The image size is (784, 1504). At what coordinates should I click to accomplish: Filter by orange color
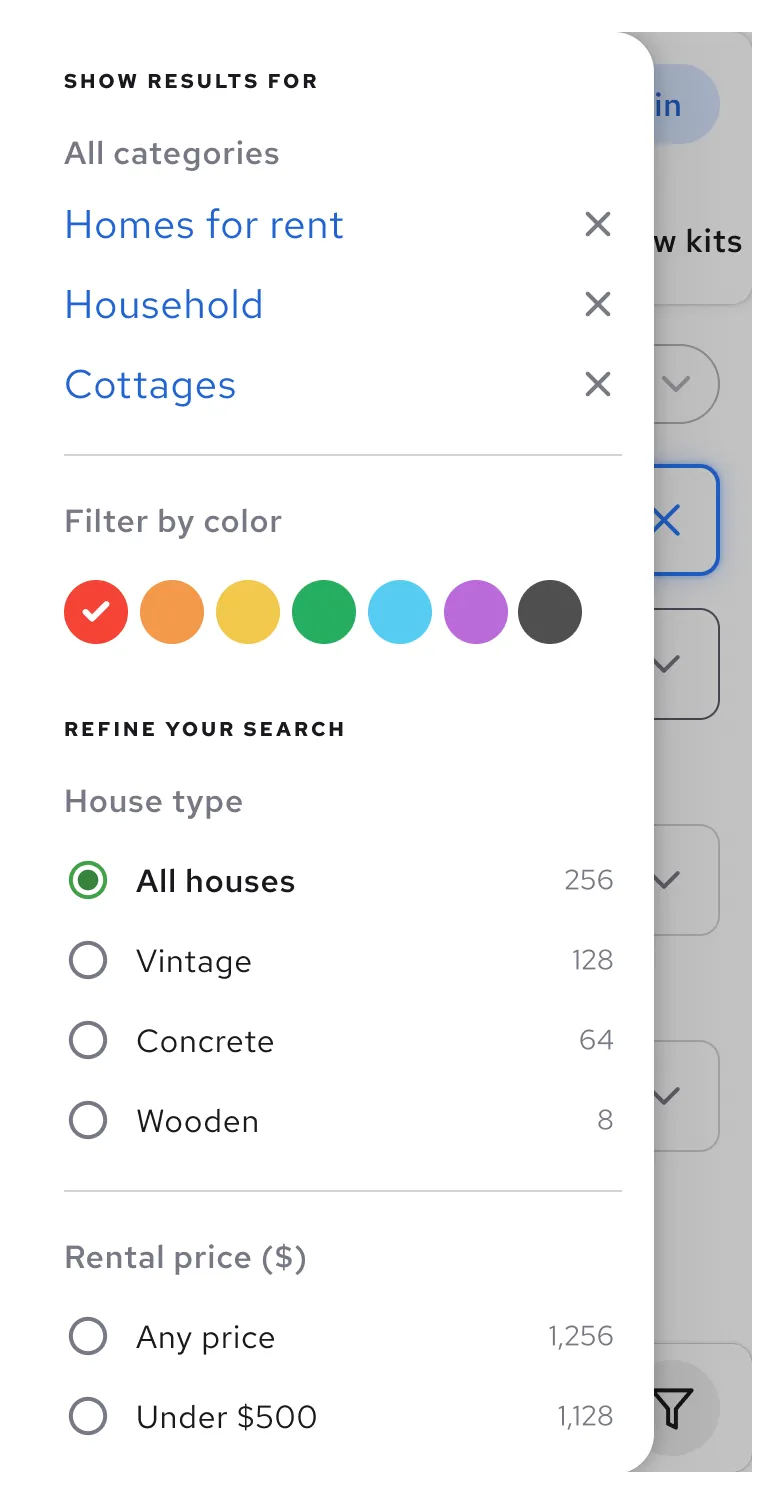pos(172,612)
